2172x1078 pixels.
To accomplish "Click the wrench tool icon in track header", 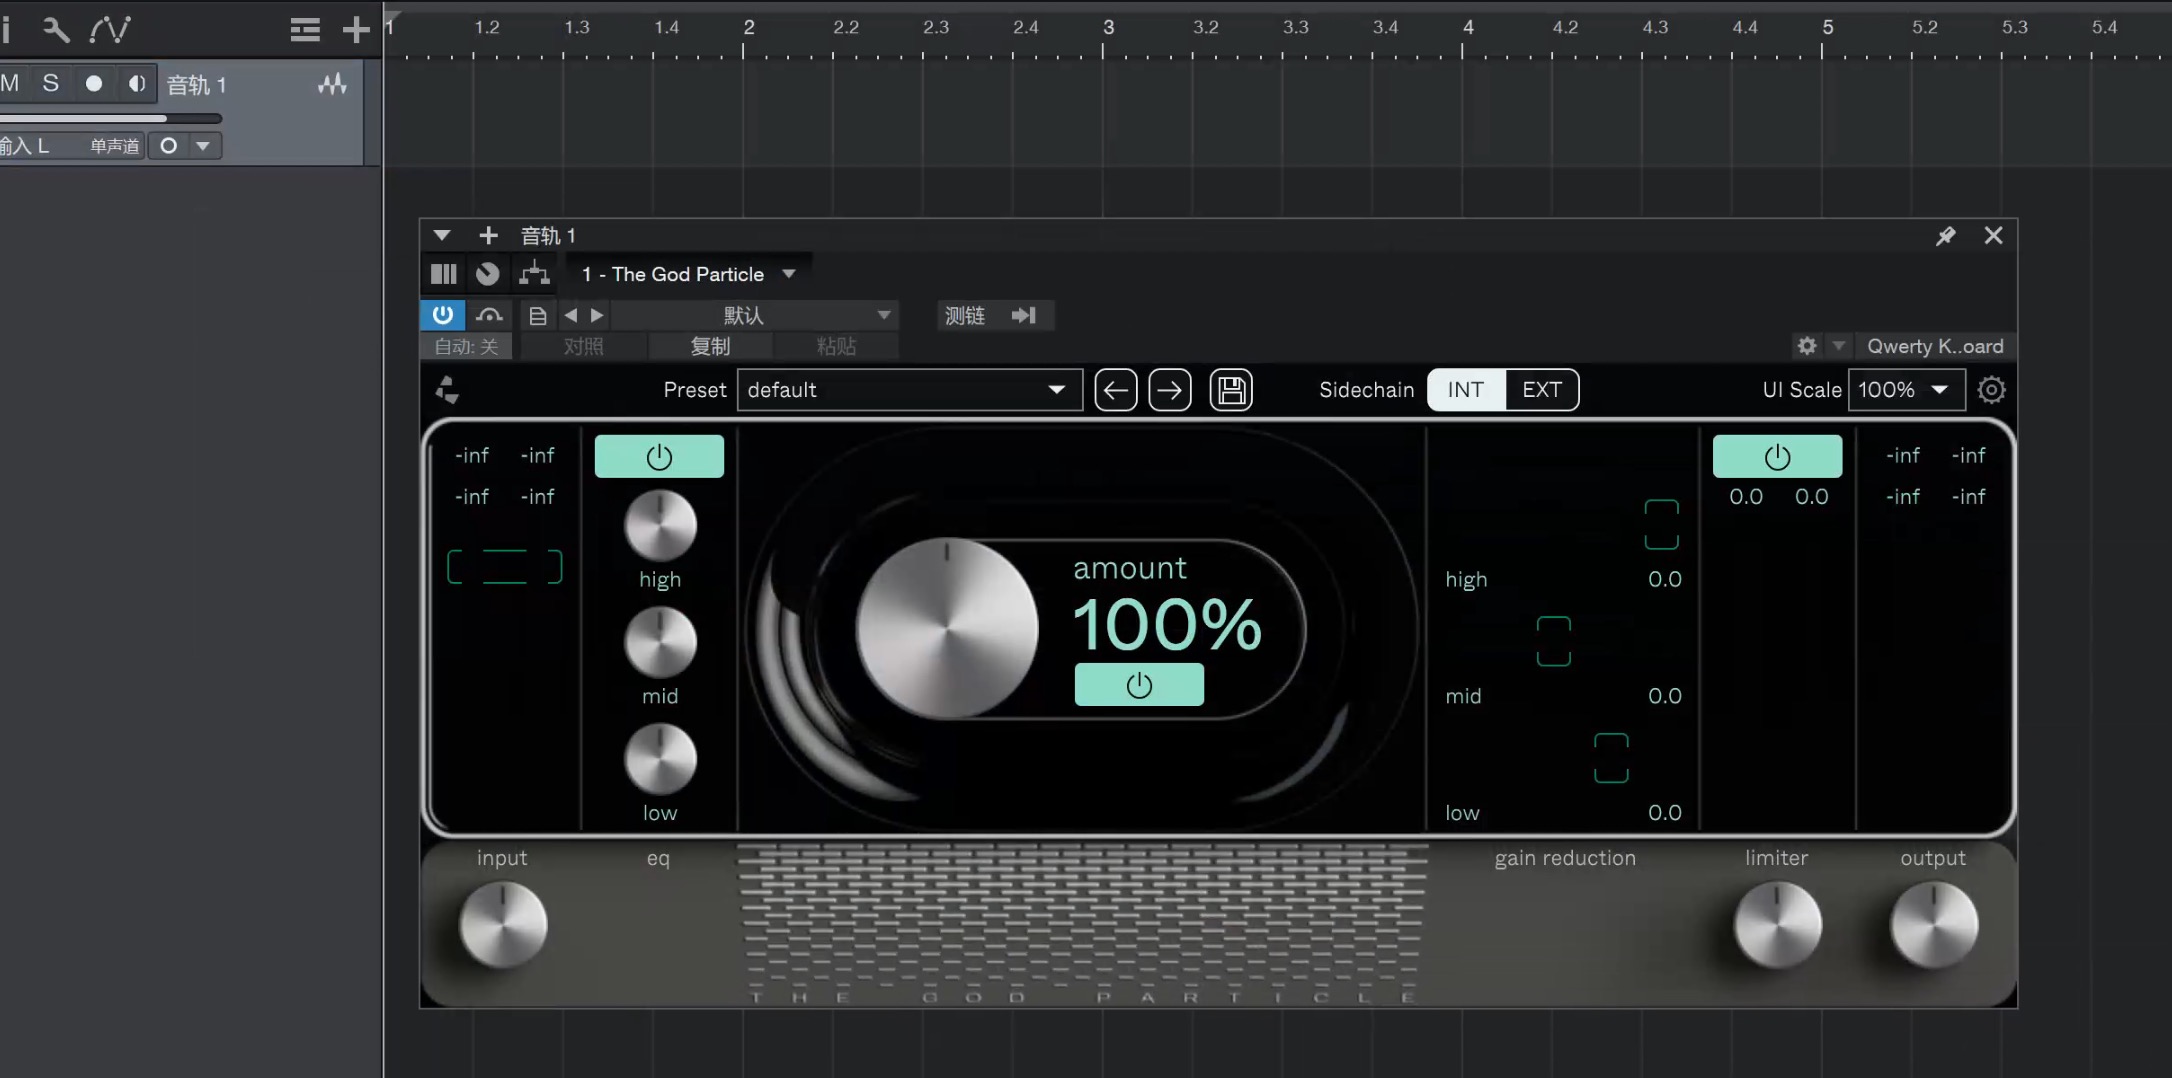I will click(x=56, y=30).
